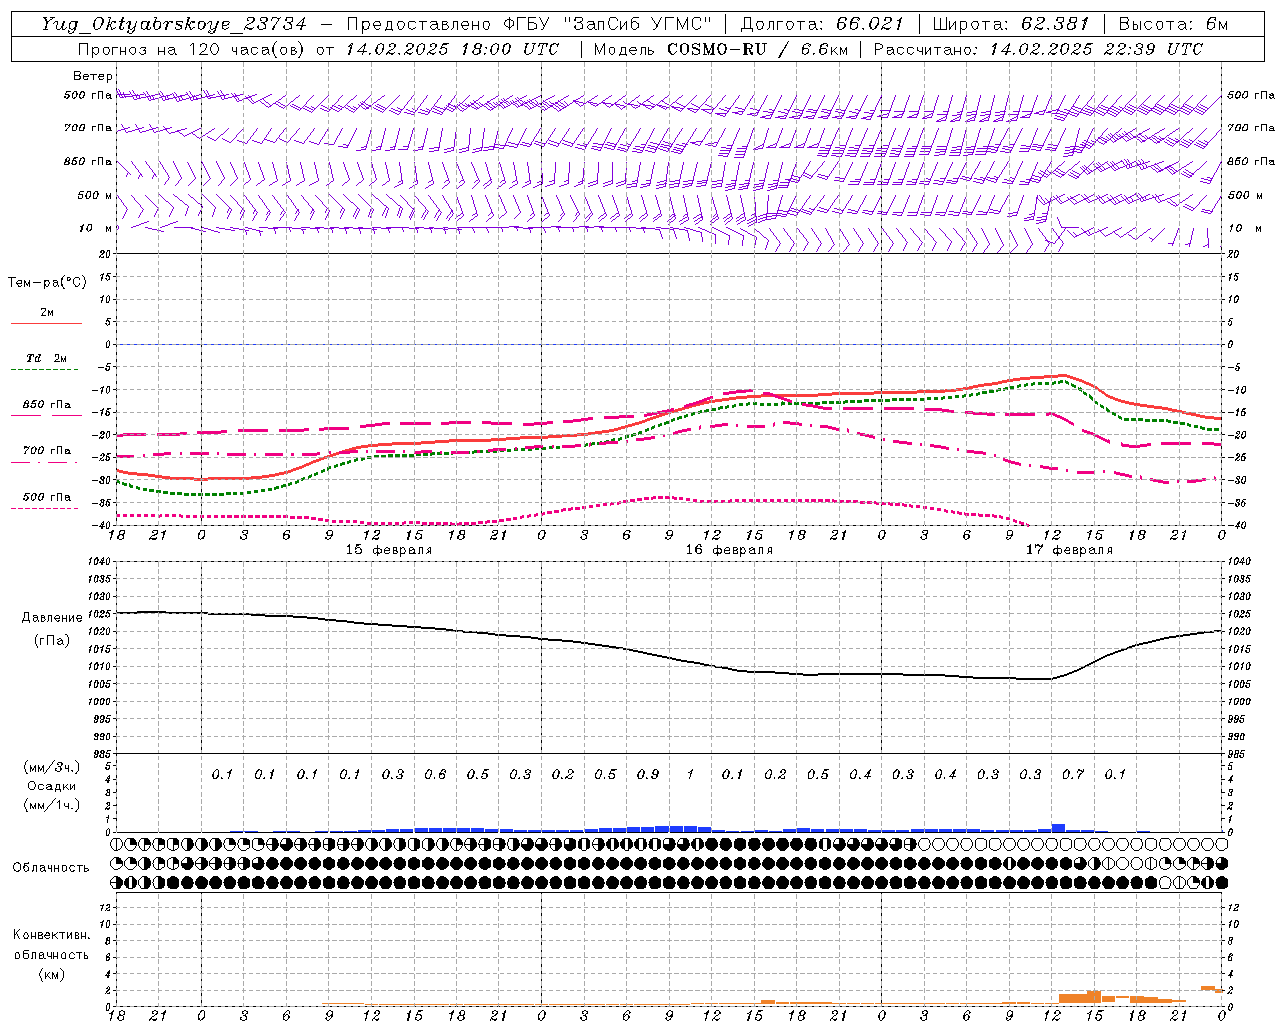Click precipitation value "0.6"
This screenshot has height=1024, width=1280.
tap(435, 774)
